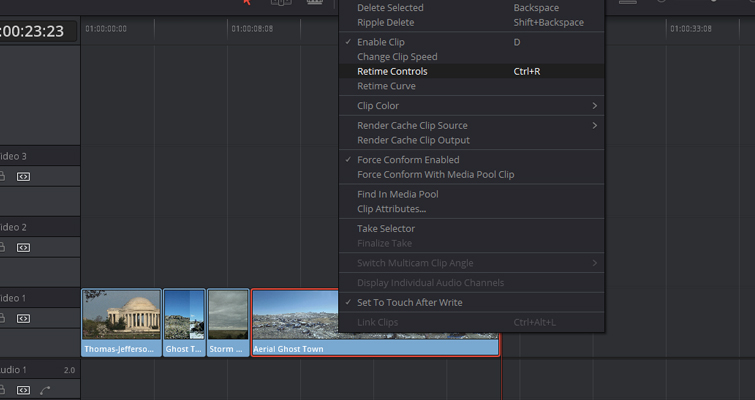Toggle Set To Touch After Write
This screenshot has height=400, width=755.
tap(409, 303)
